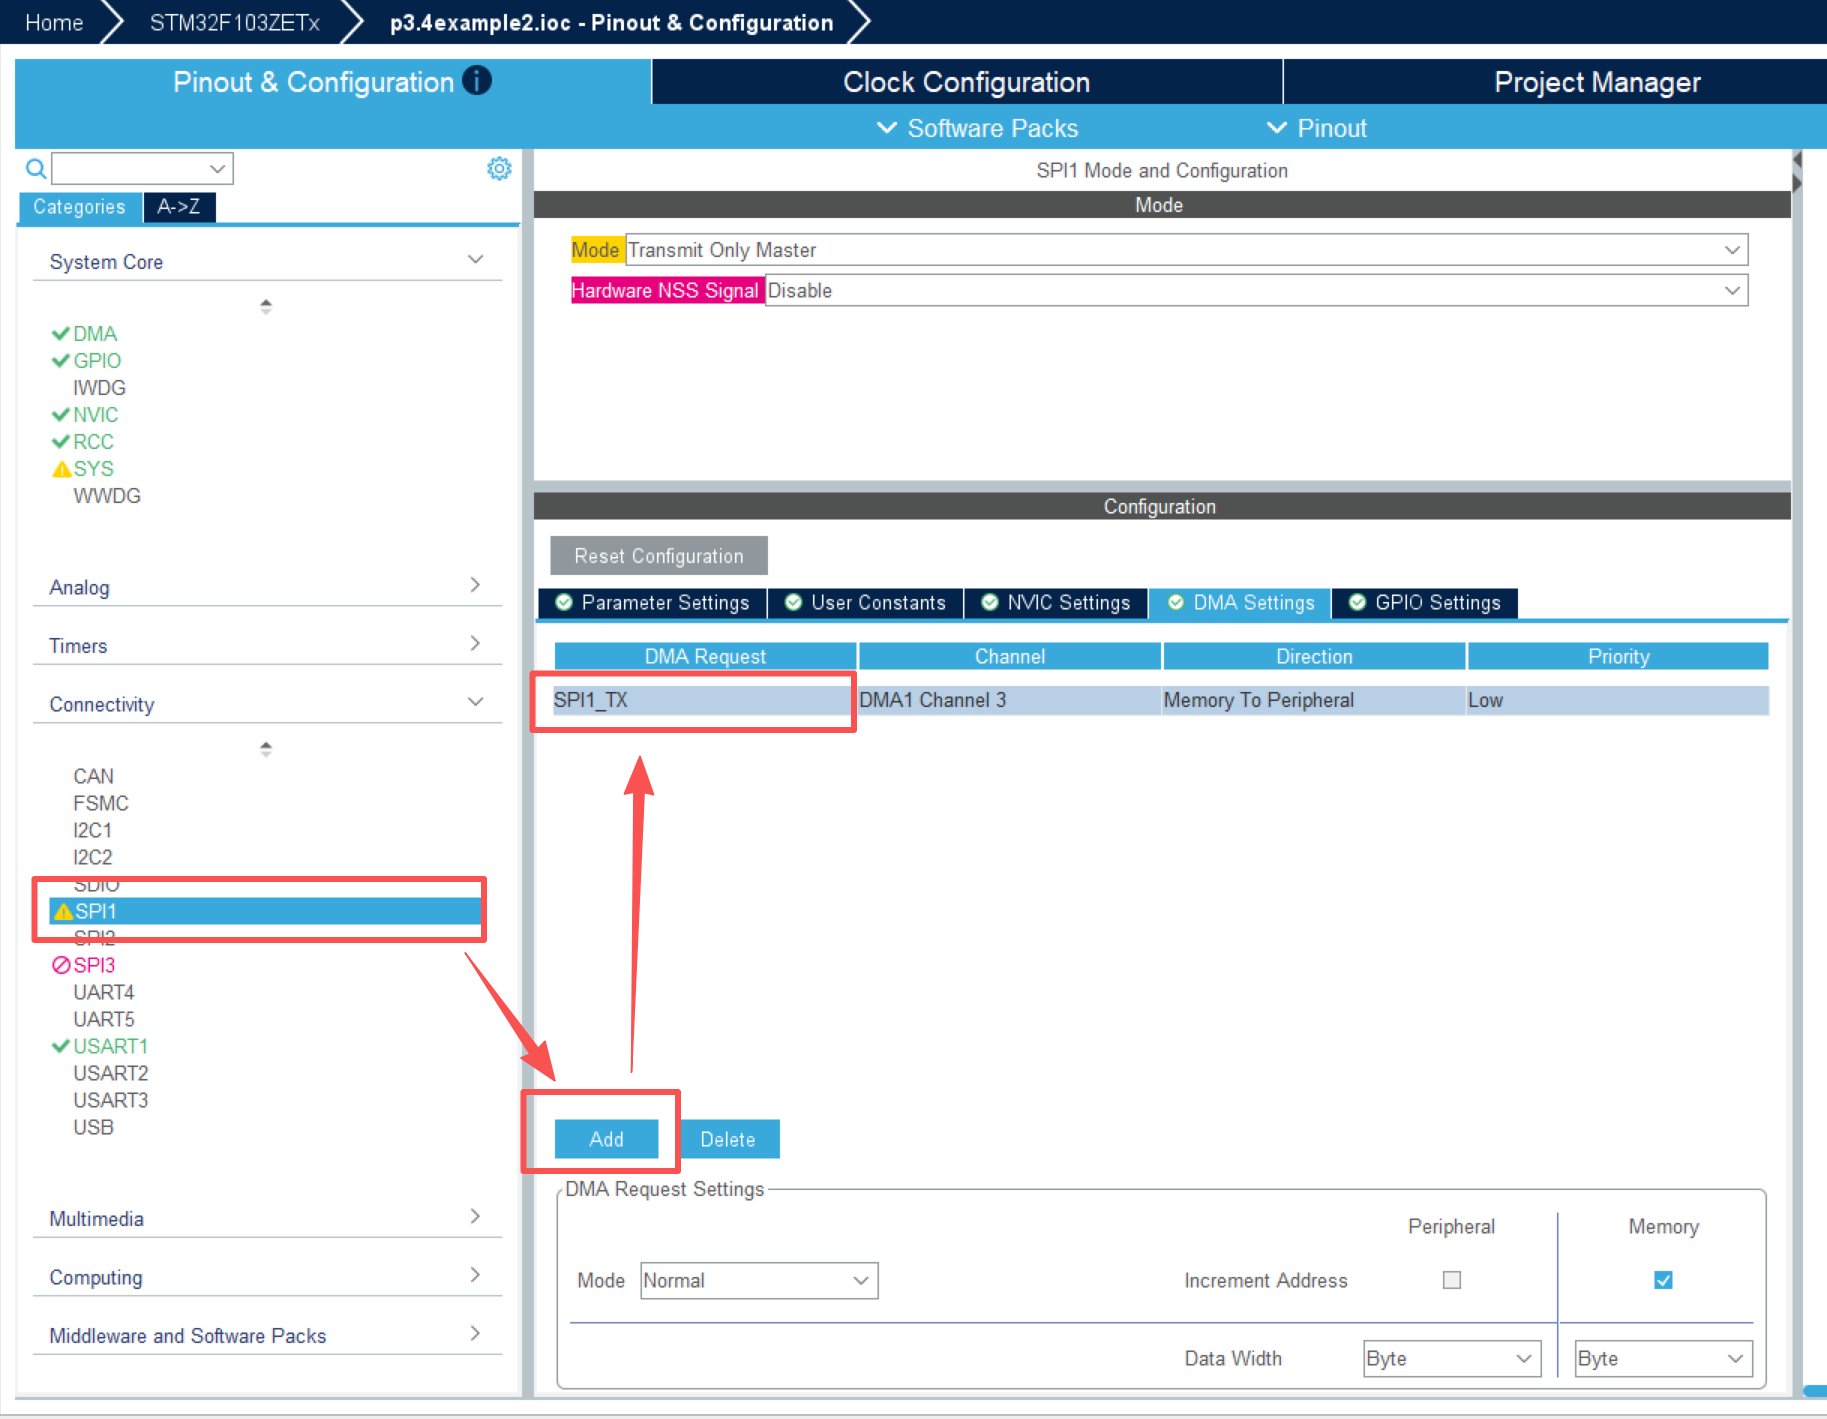Open the DMA Mode Normal dropdown
This screenshot has width=1827, height=1419.
759,1281
